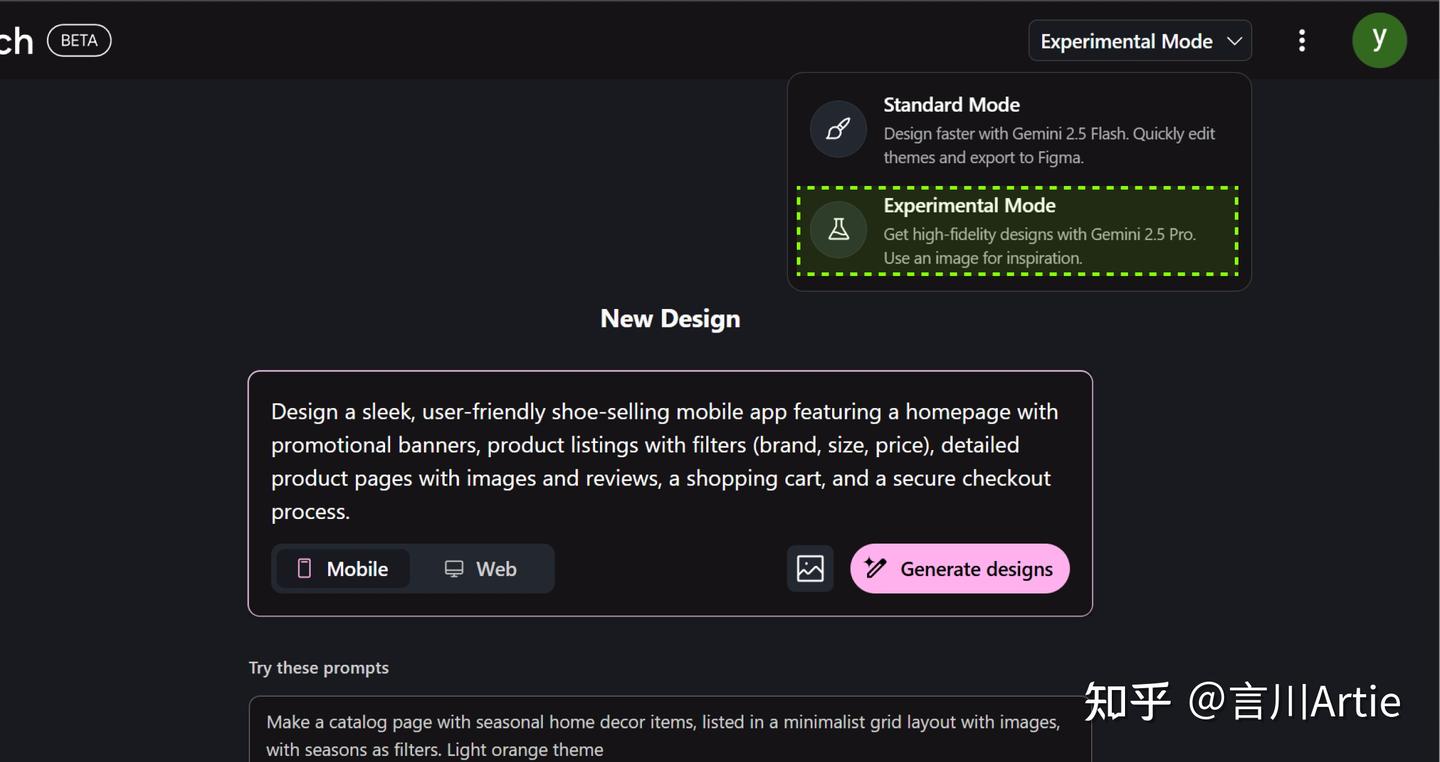Select Experimental Mode option in dropdown list
Screen dimensions: 1440x762
tap(1017, 230)
